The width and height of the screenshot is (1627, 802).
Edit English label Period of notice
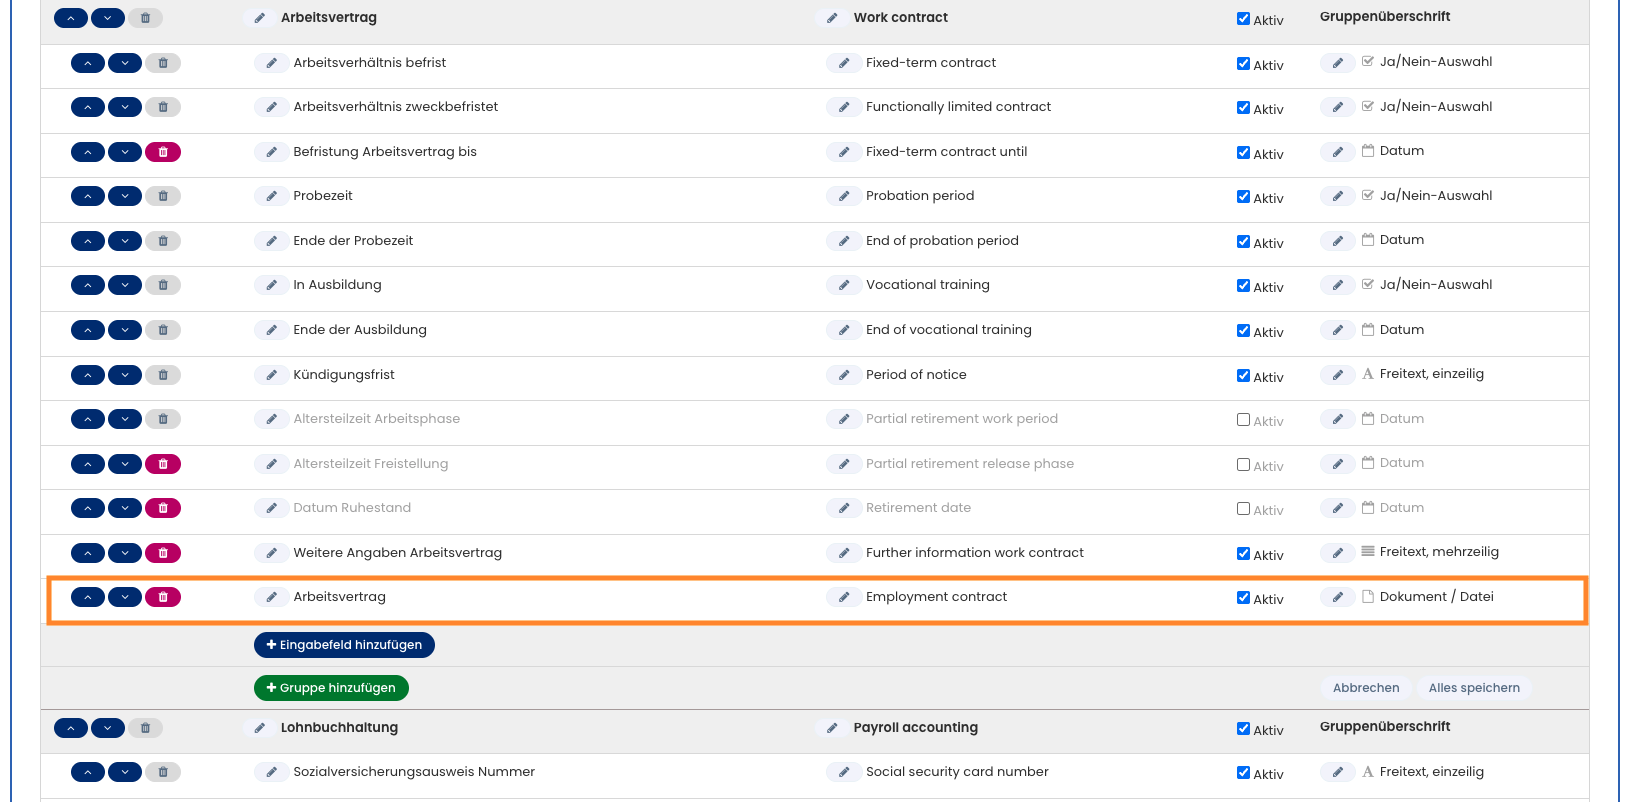pyautogui.click(x=843, y=375)
